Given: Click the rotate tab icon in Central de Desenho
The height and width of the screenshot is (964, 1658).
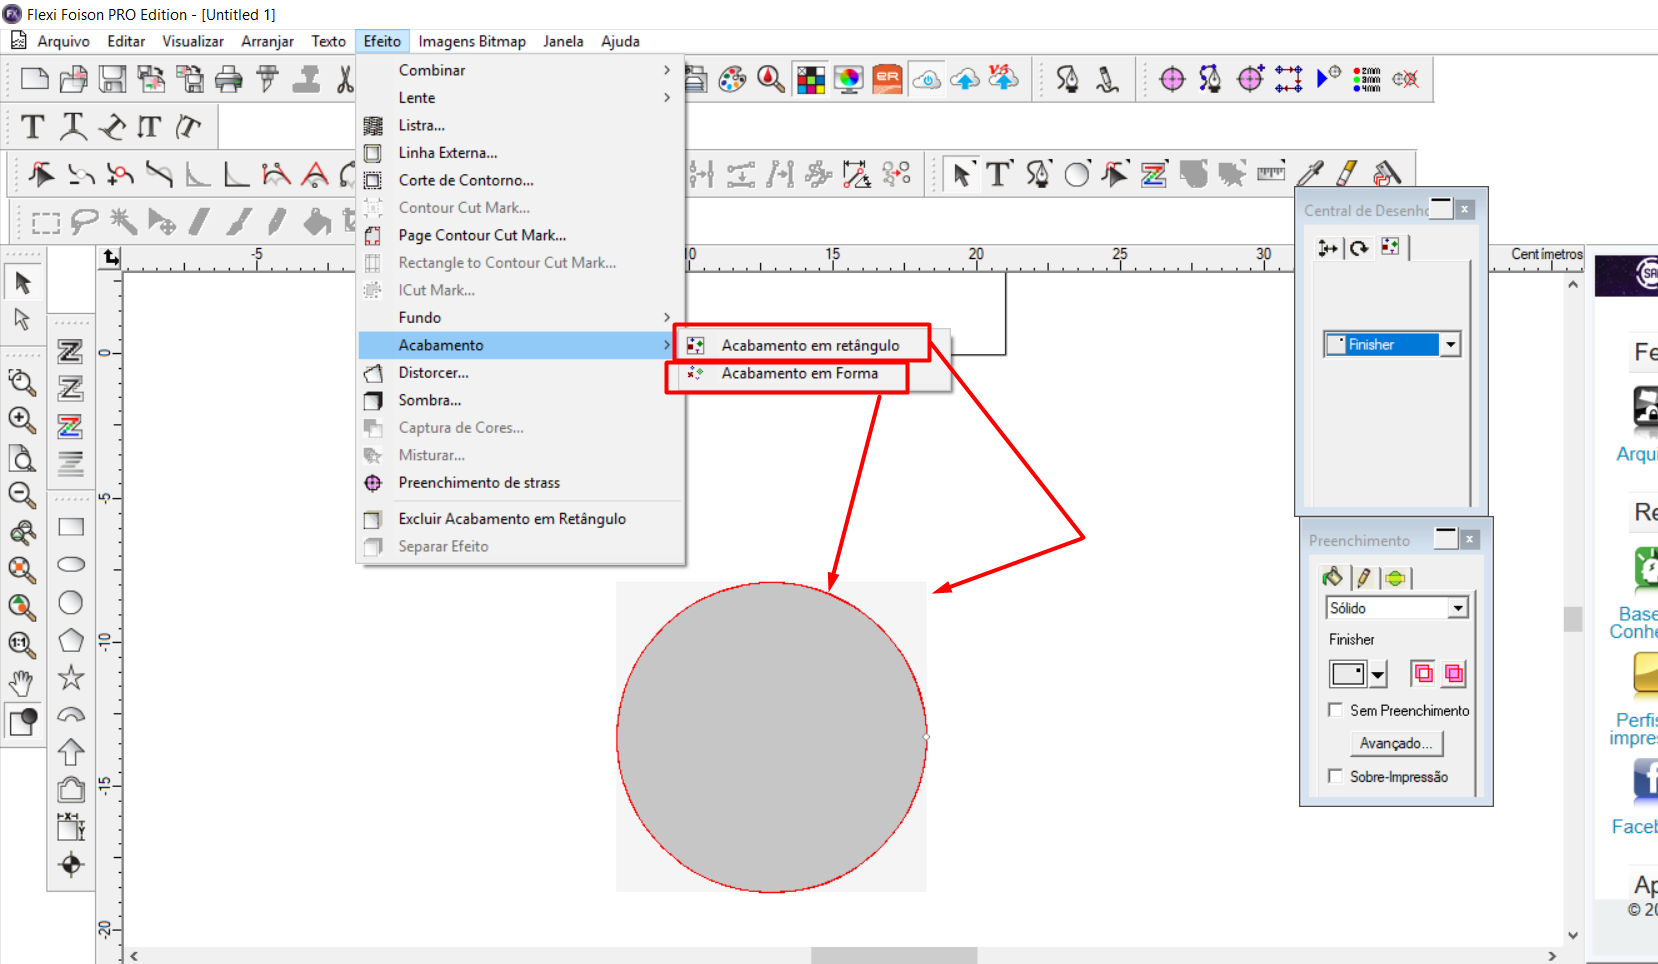Looking at the screenshot, I should click(1359, 248).
